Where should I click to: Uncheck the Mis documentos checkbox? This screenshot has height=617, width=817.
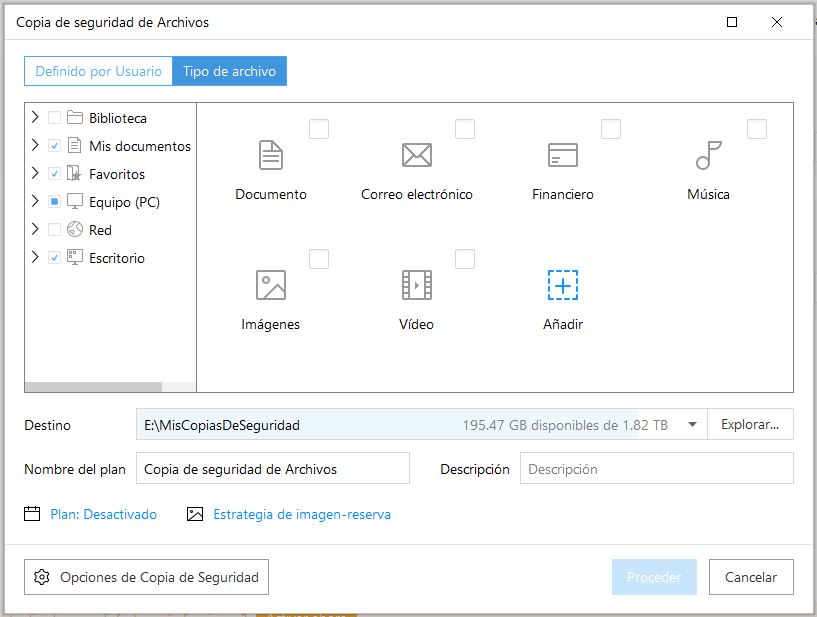click(55, 146)
